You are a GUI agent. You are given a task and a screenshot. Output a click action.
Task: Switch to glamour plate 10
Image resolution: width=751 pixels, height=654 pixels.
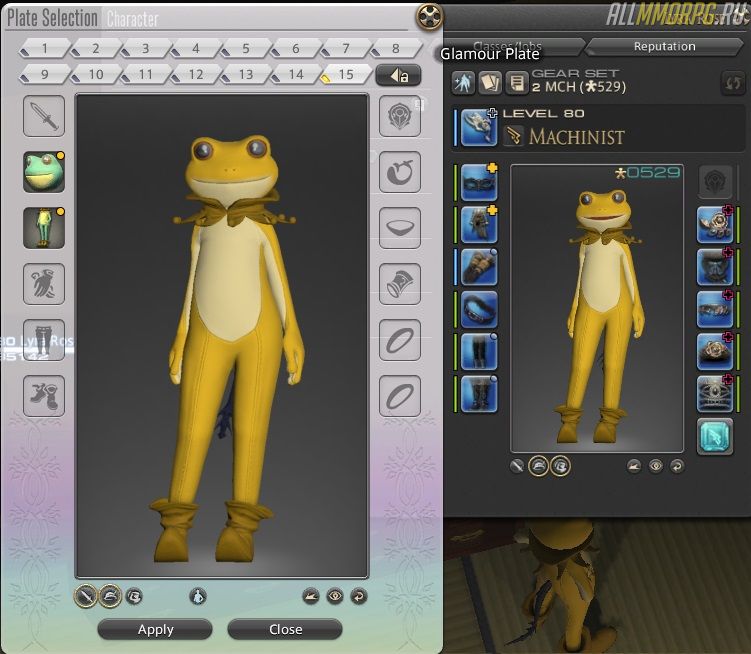[95, 74]
